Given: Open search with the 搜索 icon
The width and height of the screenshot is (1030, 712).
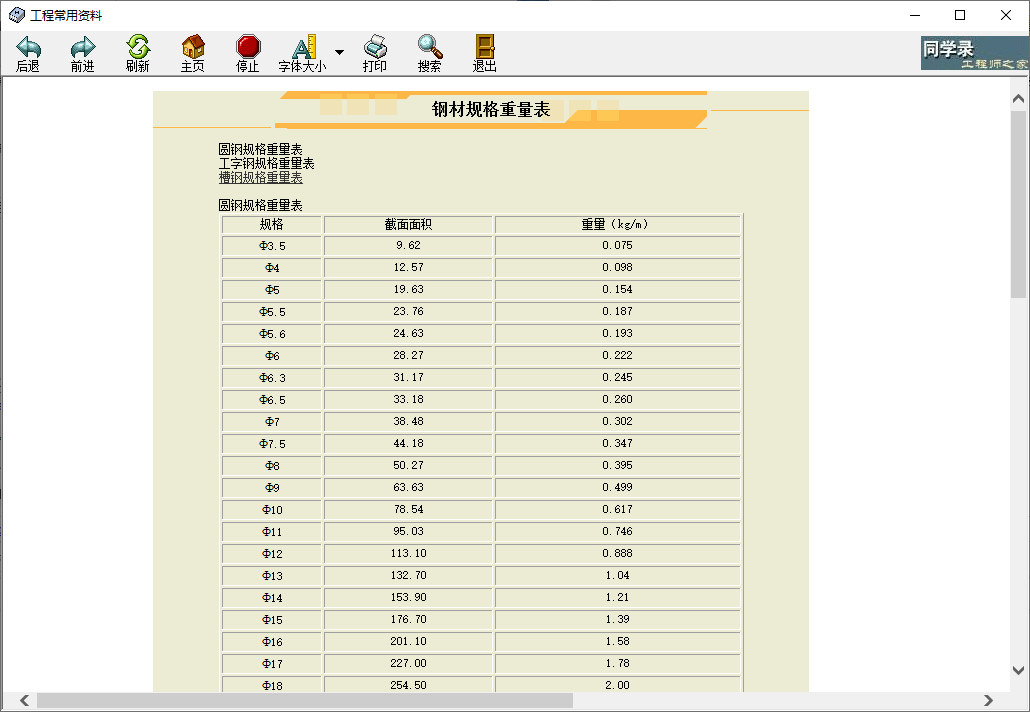Looking at the screenshot, I should [x=429, y=52].
